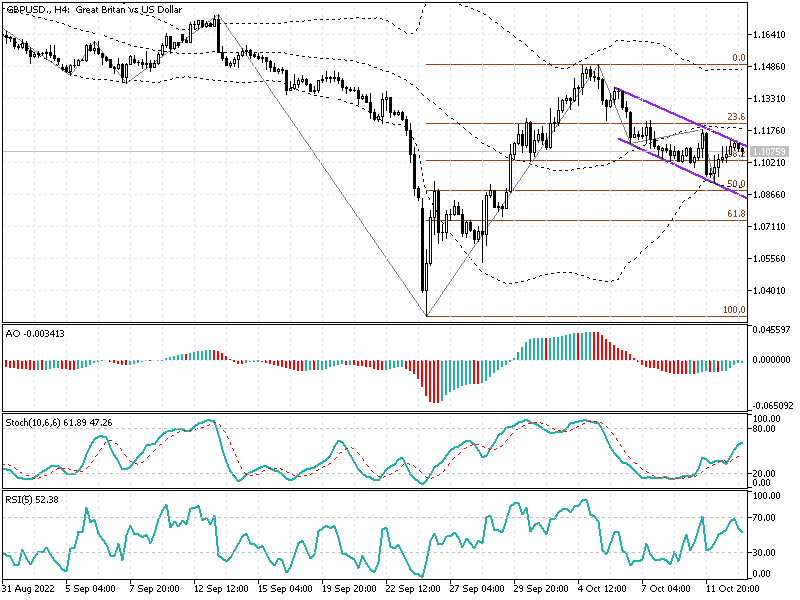
Task: Click the 30.00 level on RSI scale
Action: [762, 551]
